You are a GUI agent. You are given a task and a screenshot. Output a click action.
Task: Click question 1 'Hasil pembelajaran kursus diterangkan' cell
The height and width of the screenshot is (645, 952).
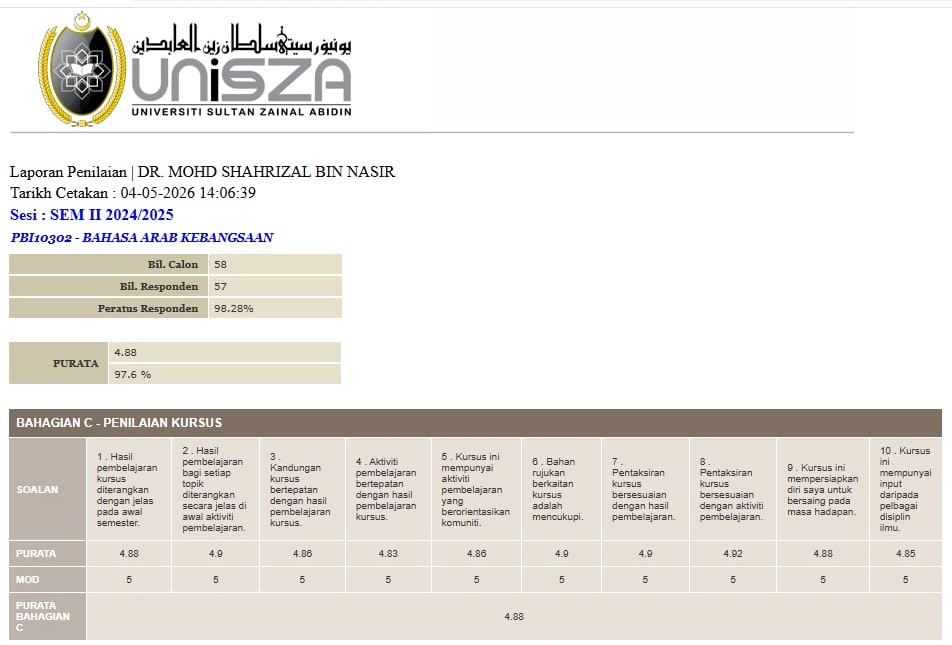[x=129, y=490]
